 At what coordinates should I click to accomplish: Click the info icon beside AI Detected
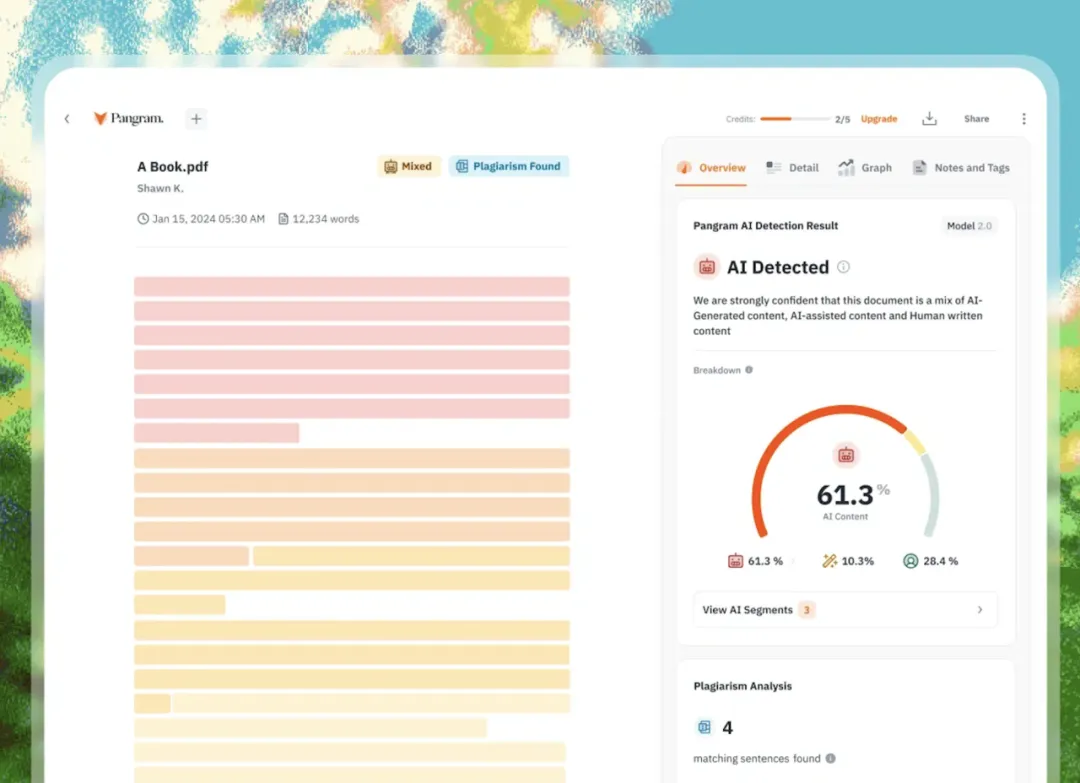click(843, 267)
